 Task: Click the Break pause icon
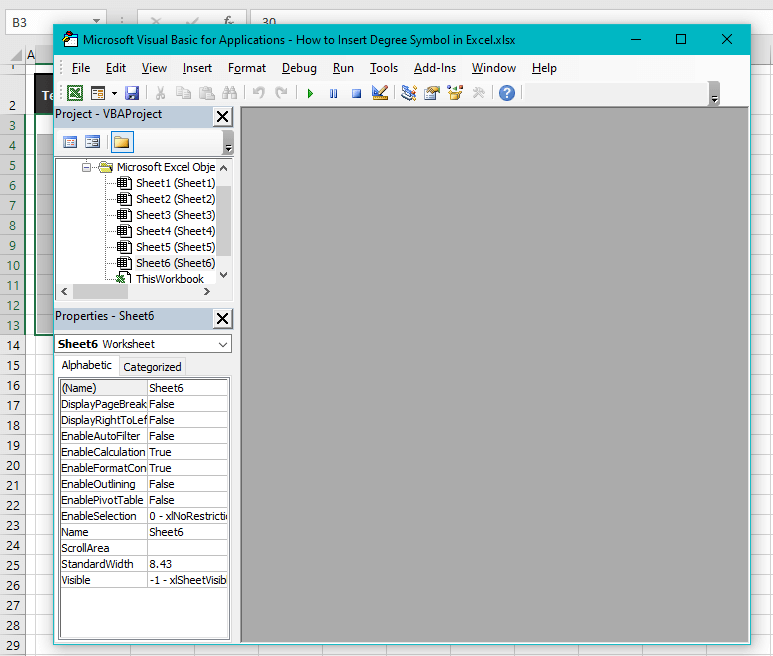pyautogui.click(x=333, y=93)
